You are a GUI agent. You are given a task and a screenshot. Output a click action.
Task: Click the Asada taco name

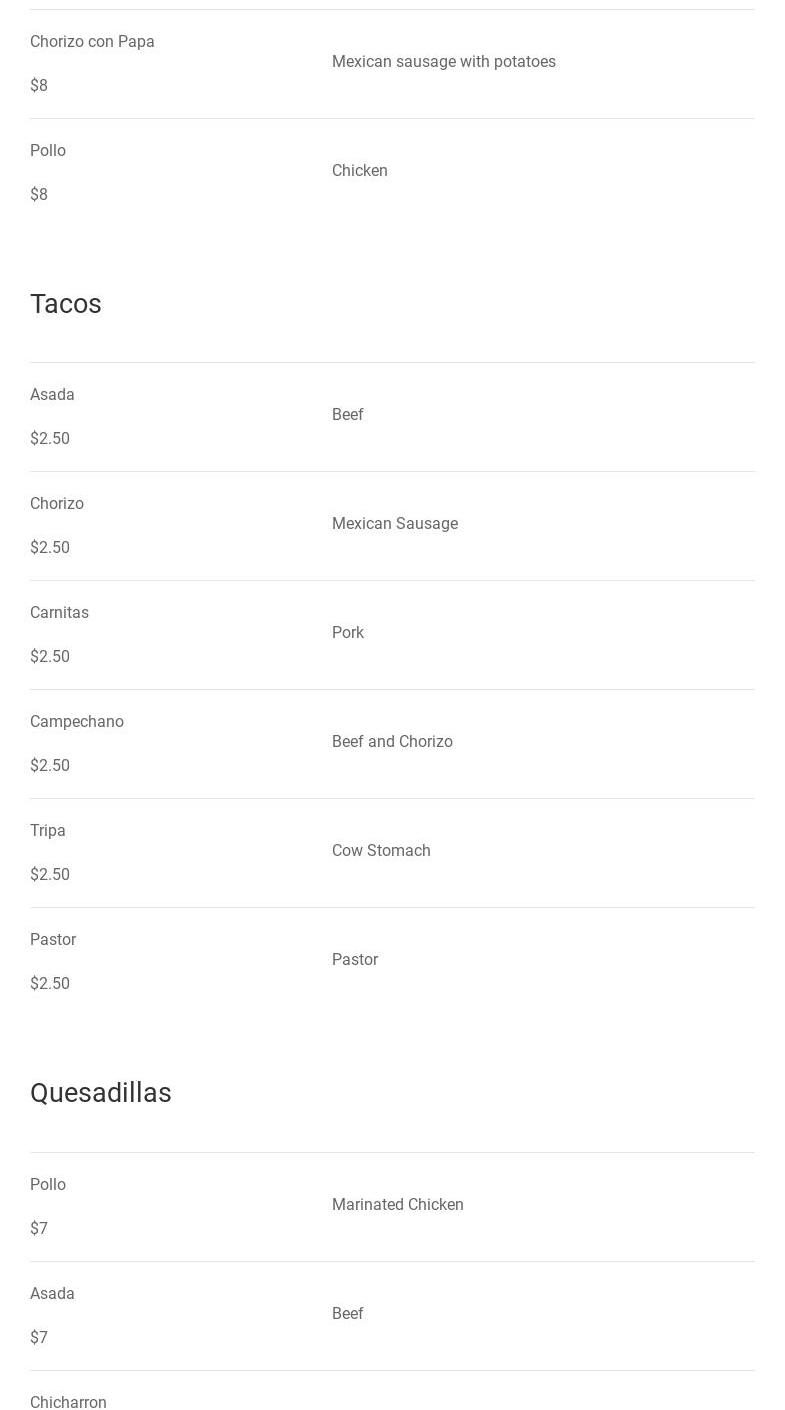pos(52,395)
